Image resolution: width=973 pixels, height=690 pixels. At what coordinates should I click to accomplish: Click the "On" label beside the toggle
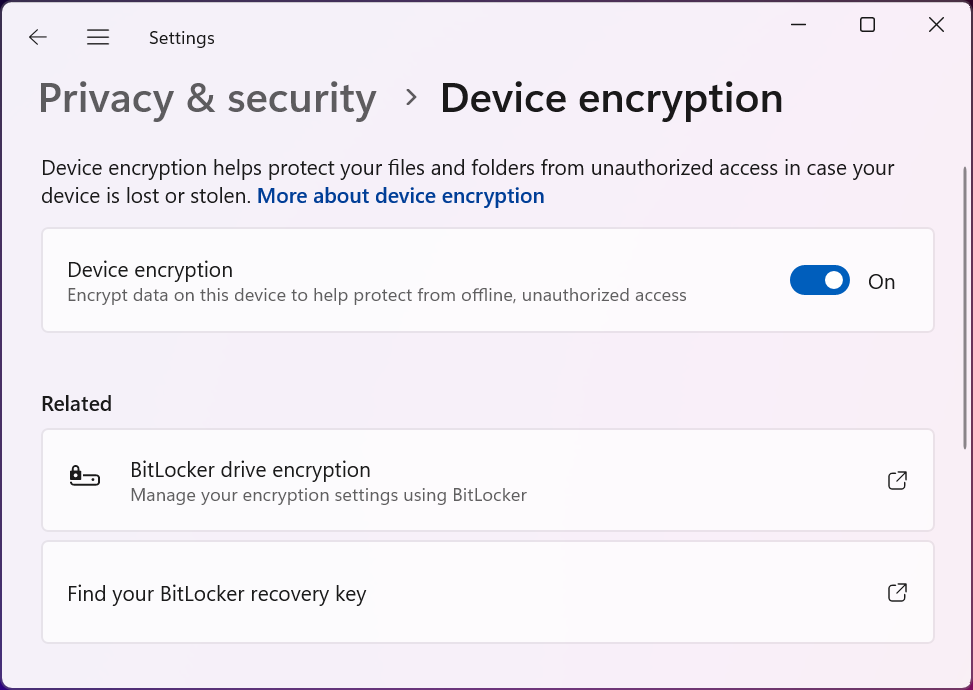click(x=881, y=282)
